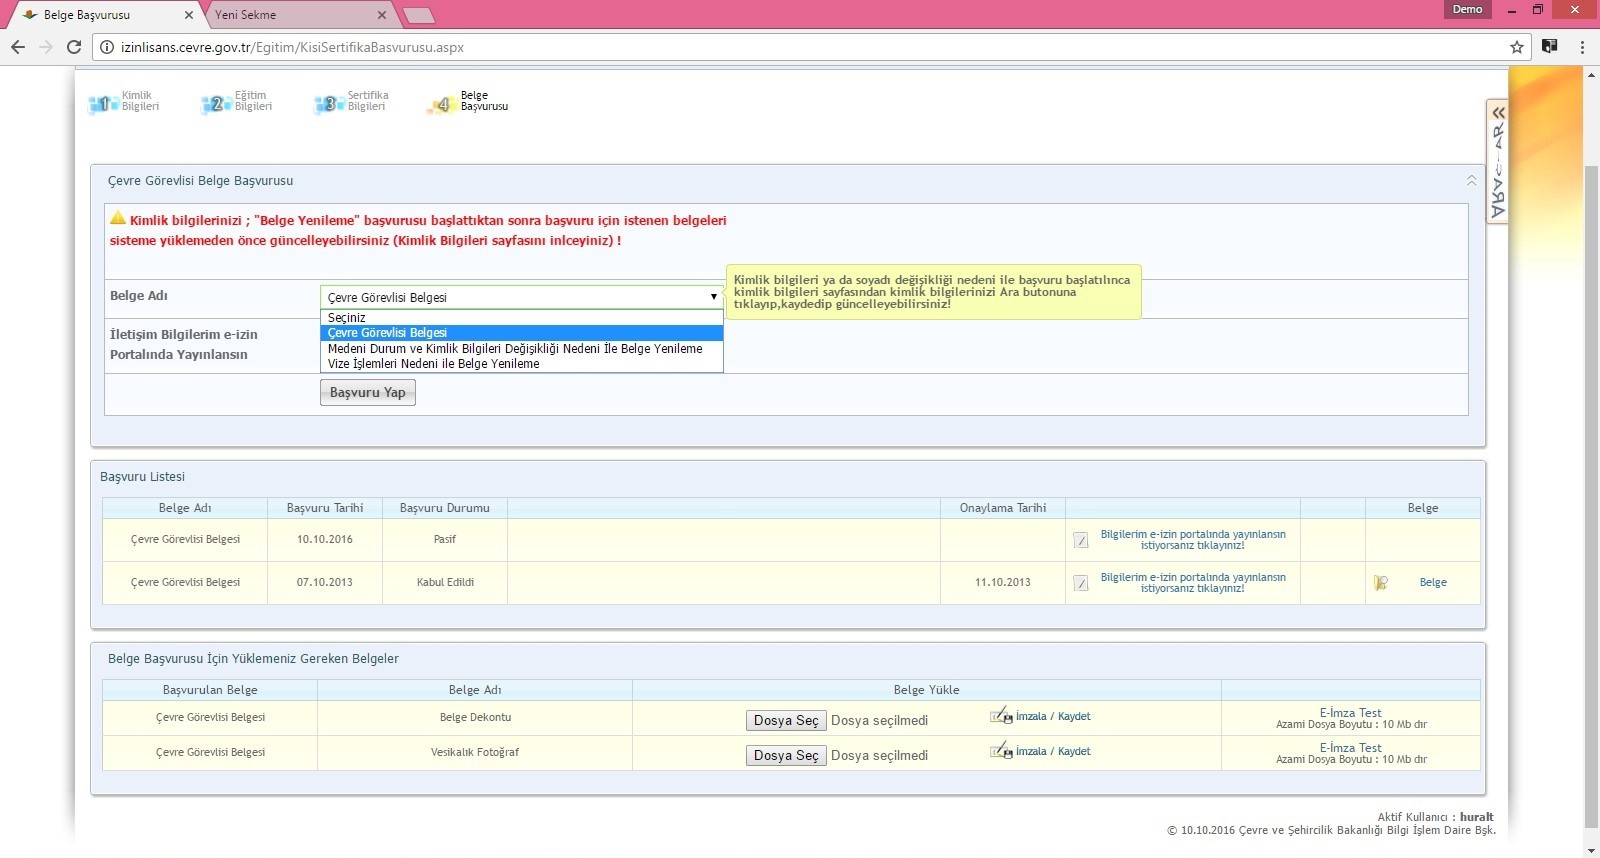Click the active user name 'huralt'
This screenshot has height=858, width=1600.
tap(1476, 817)
